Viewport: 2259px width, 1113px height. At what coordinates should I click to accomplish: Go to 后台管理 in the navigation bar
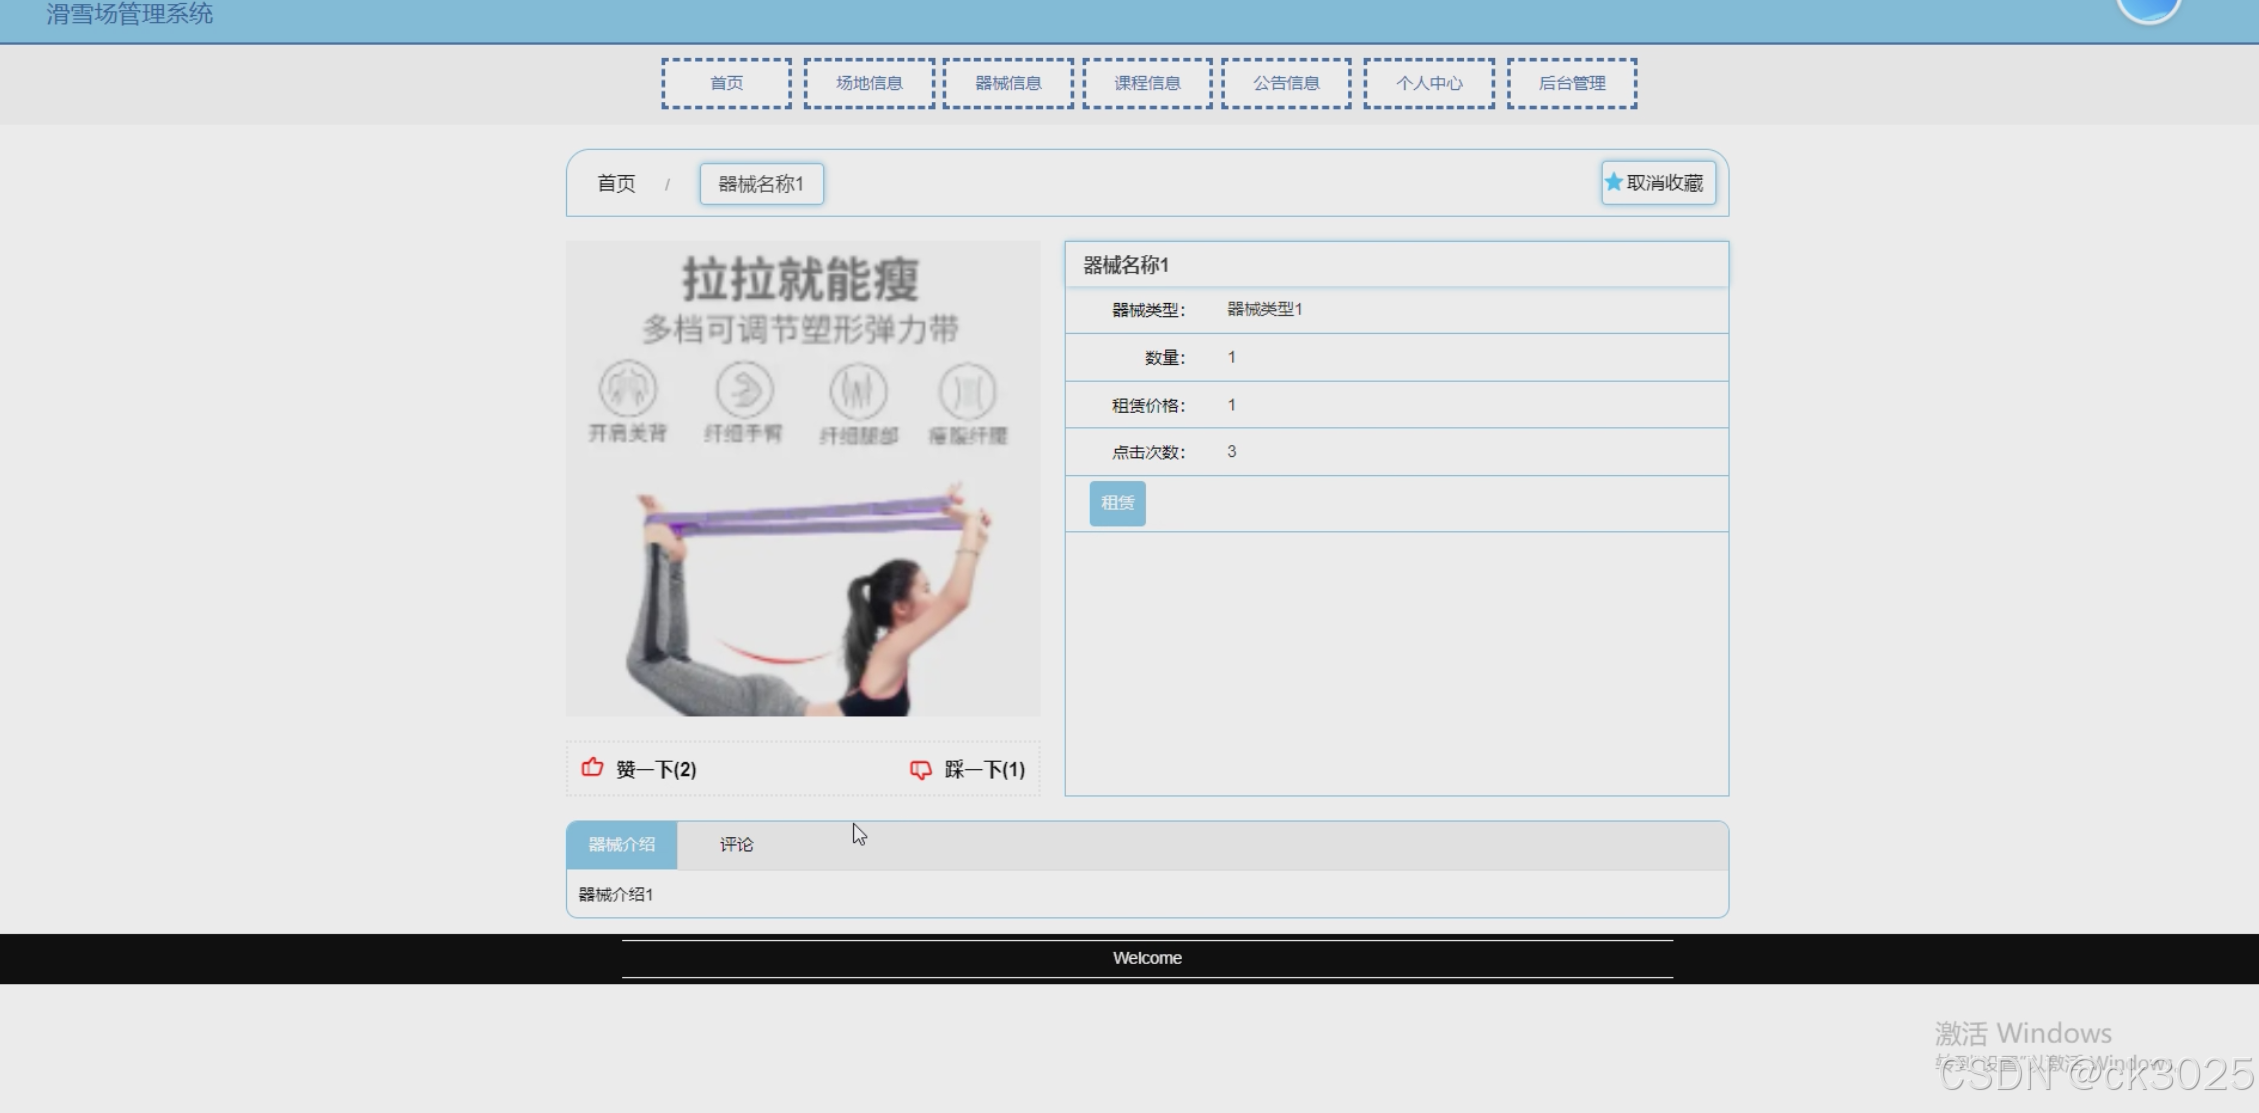pos(1572,83)
